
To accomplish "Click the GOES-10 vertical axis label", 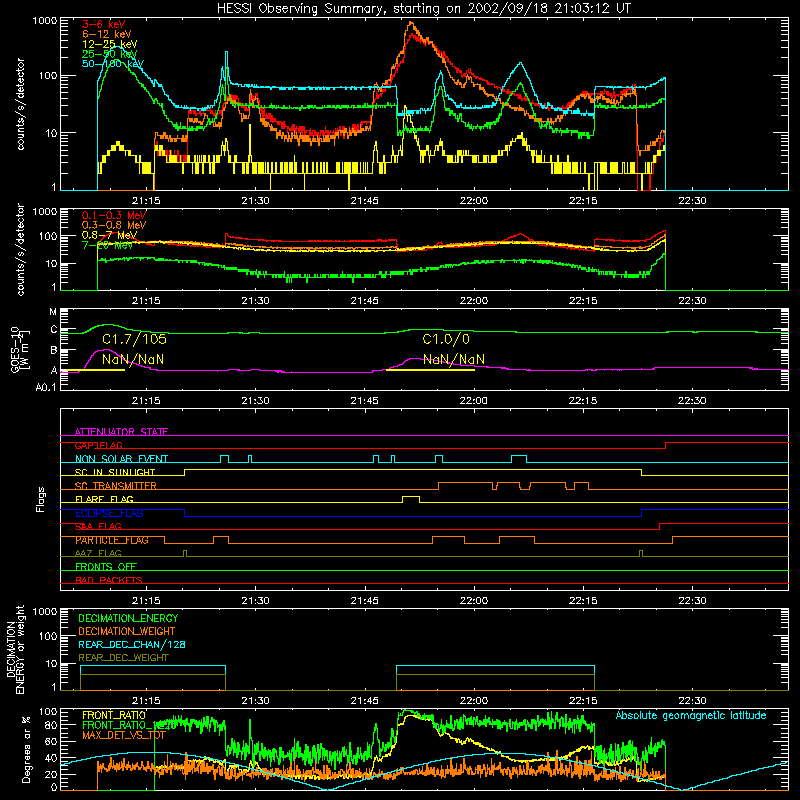I will click(x=20, y=350).
